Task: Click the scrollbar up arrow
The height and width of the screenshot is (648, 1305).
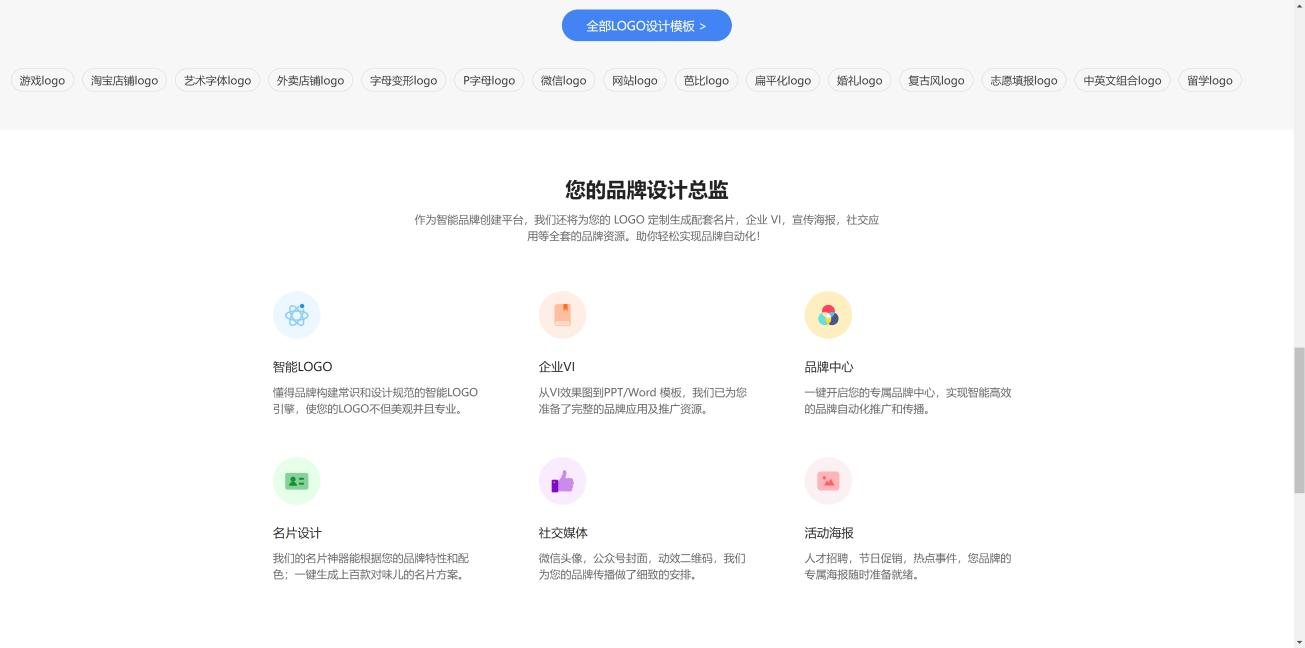Action: click(1299, 6)
